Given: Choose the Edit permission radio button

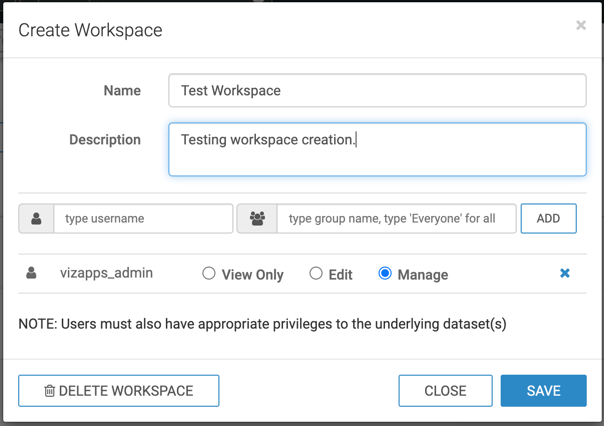Looking at the screenshot, I should point(316,273).
